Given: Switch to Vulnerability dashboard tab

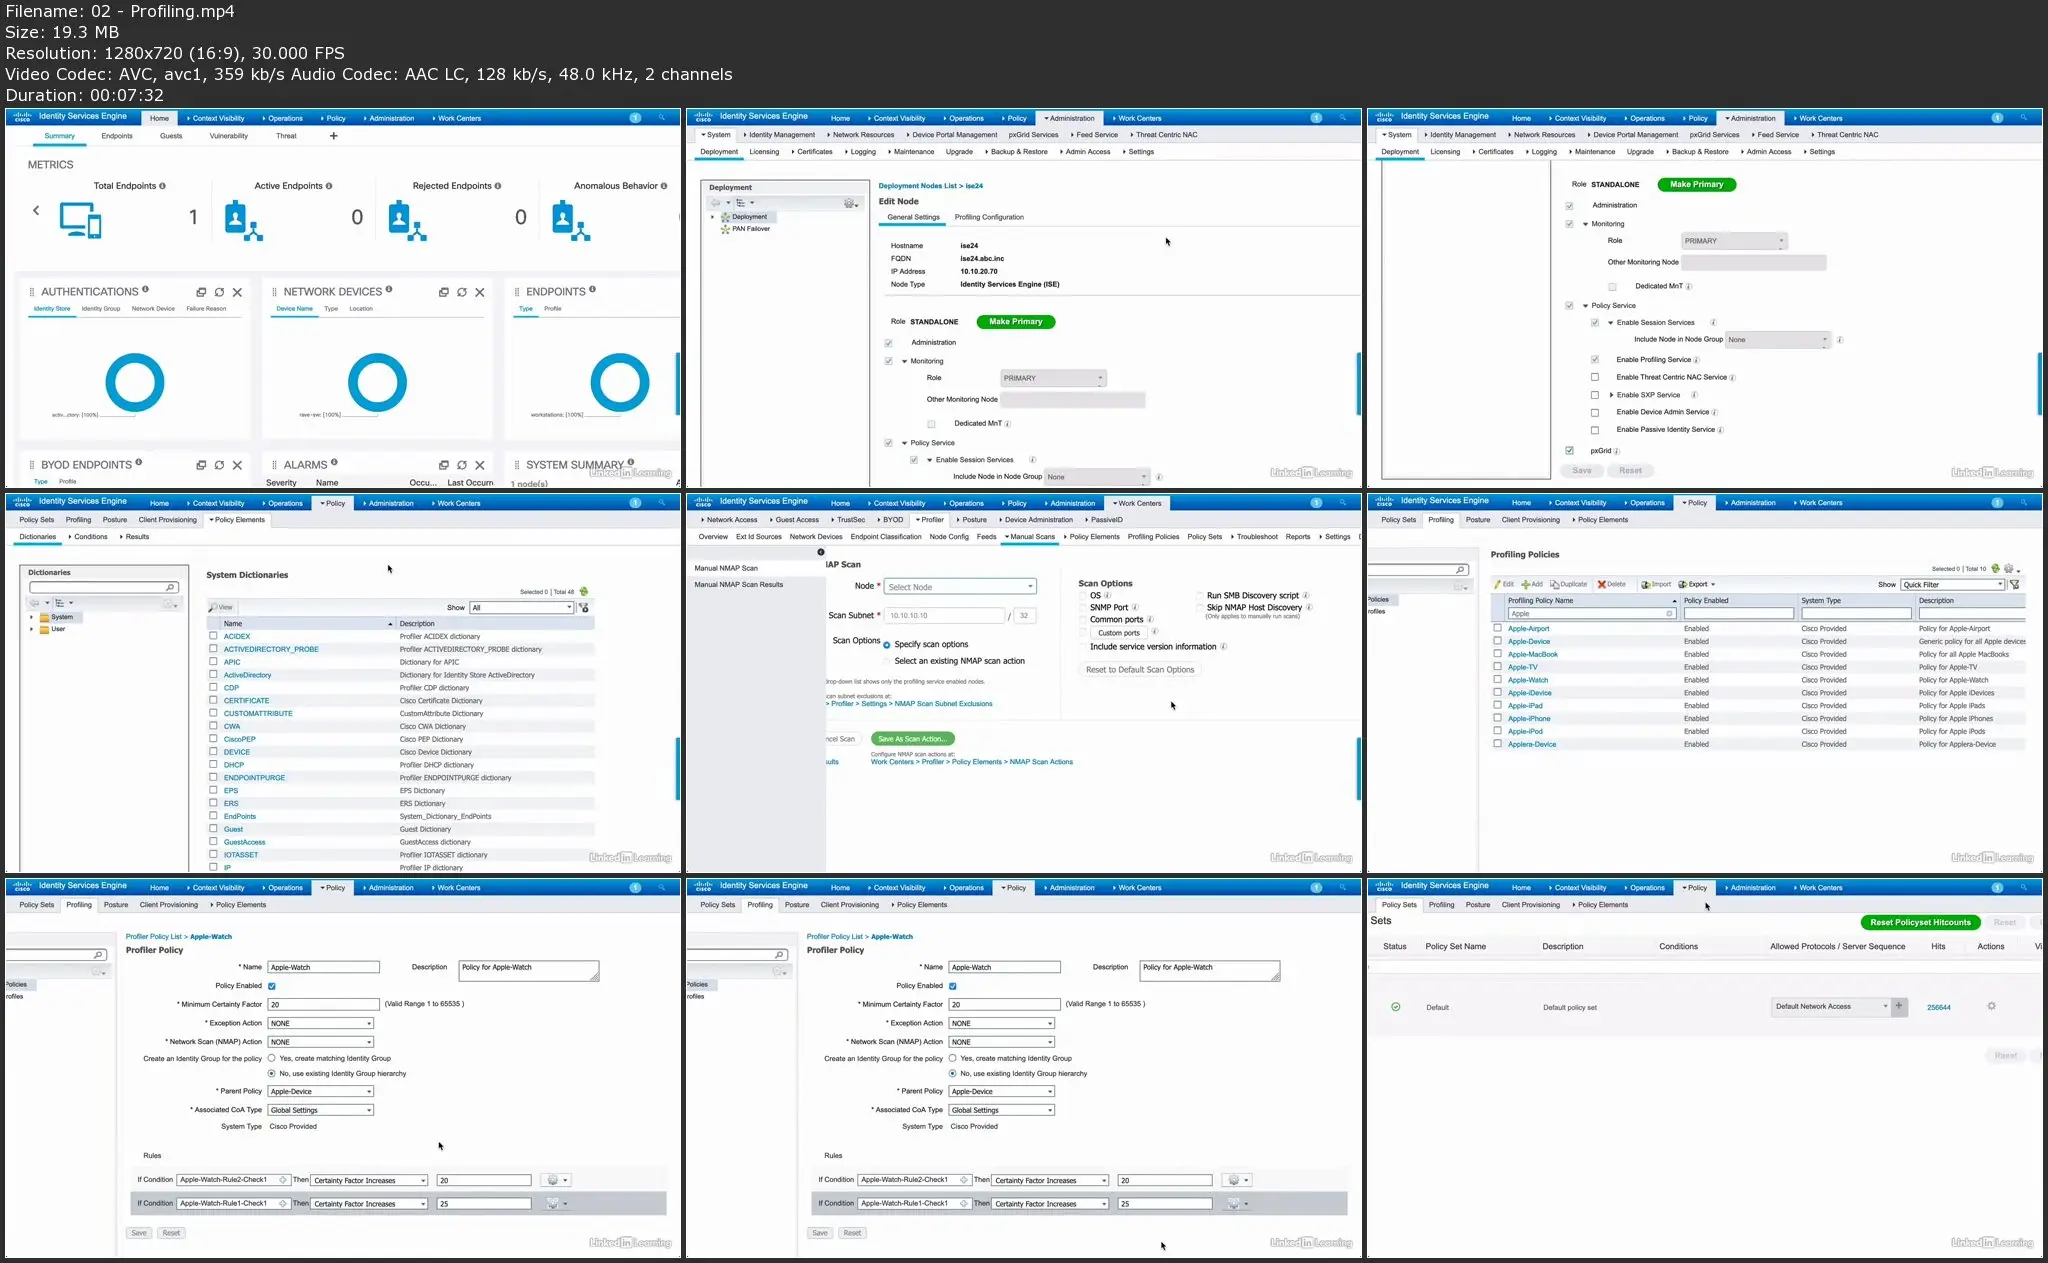Looking at the screenshot, I should click(x=228, y=136).
